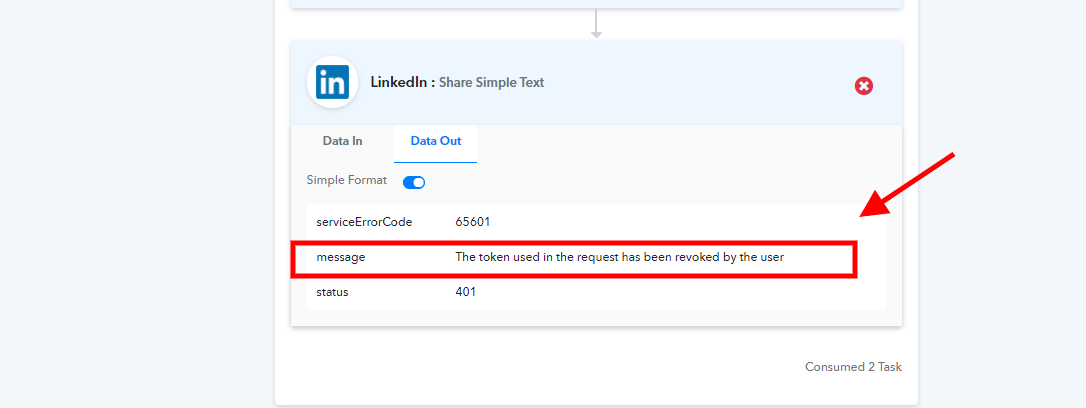This screenshot has height=408, width=1086.
Task: Collapse the LinkedIn step header bar
Action: pyautogui.click(x=596, y=82)
